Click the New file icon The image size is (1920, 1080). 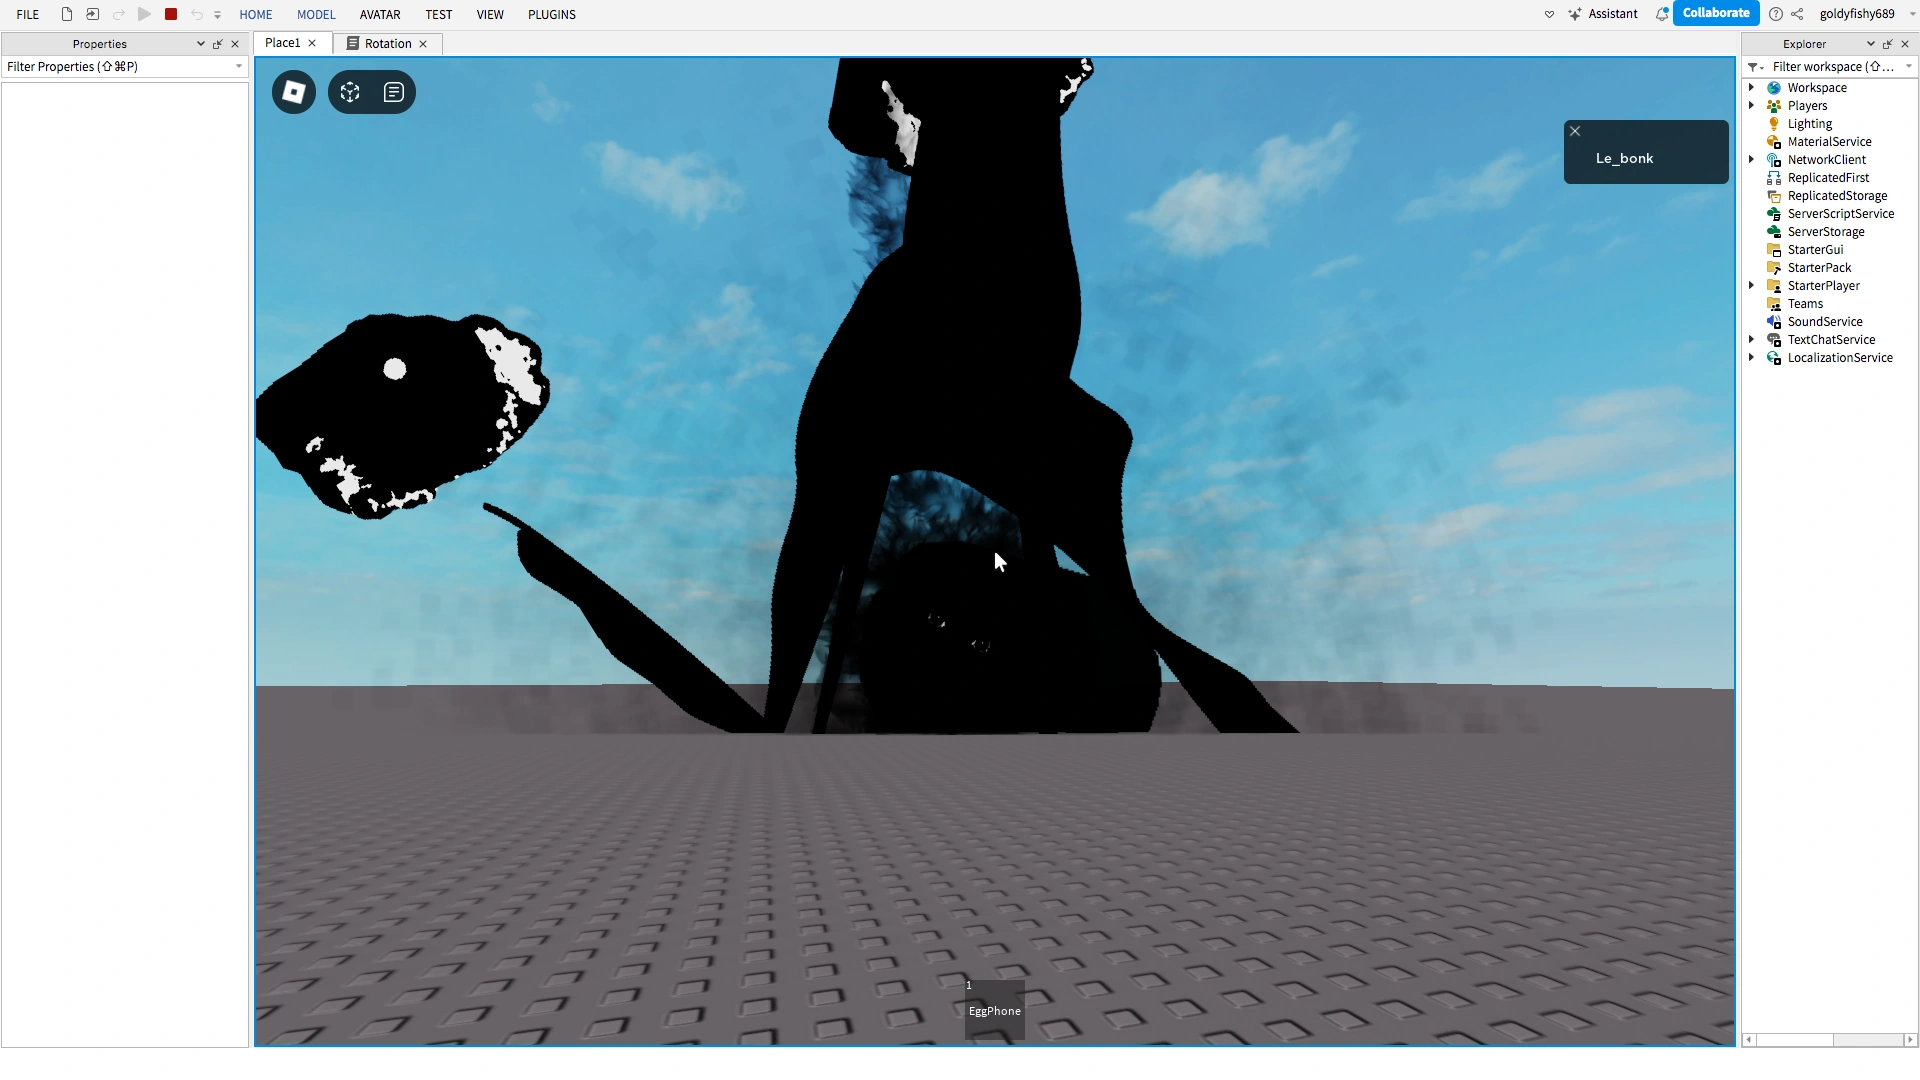point(67,14)
